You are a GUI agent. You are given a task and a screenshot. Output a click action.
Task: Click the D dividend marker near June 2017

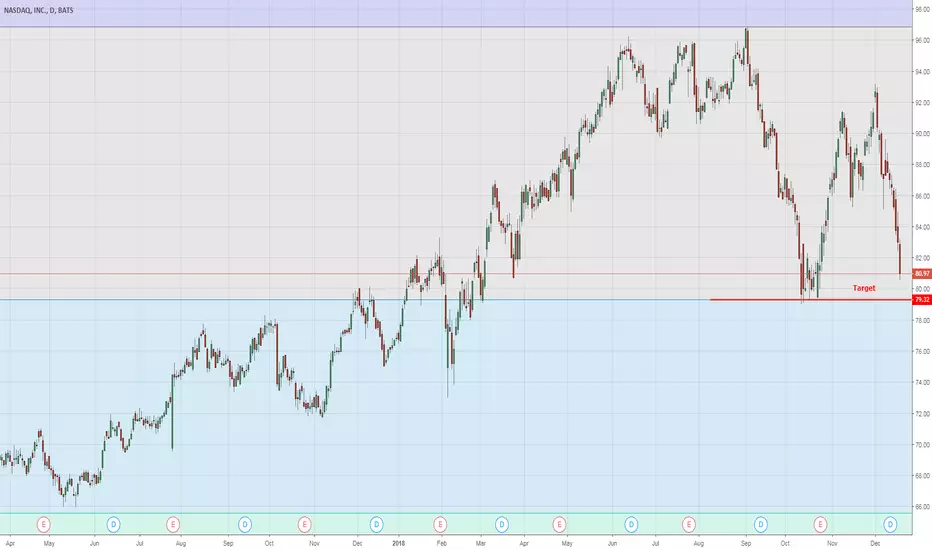coord(114,524)
